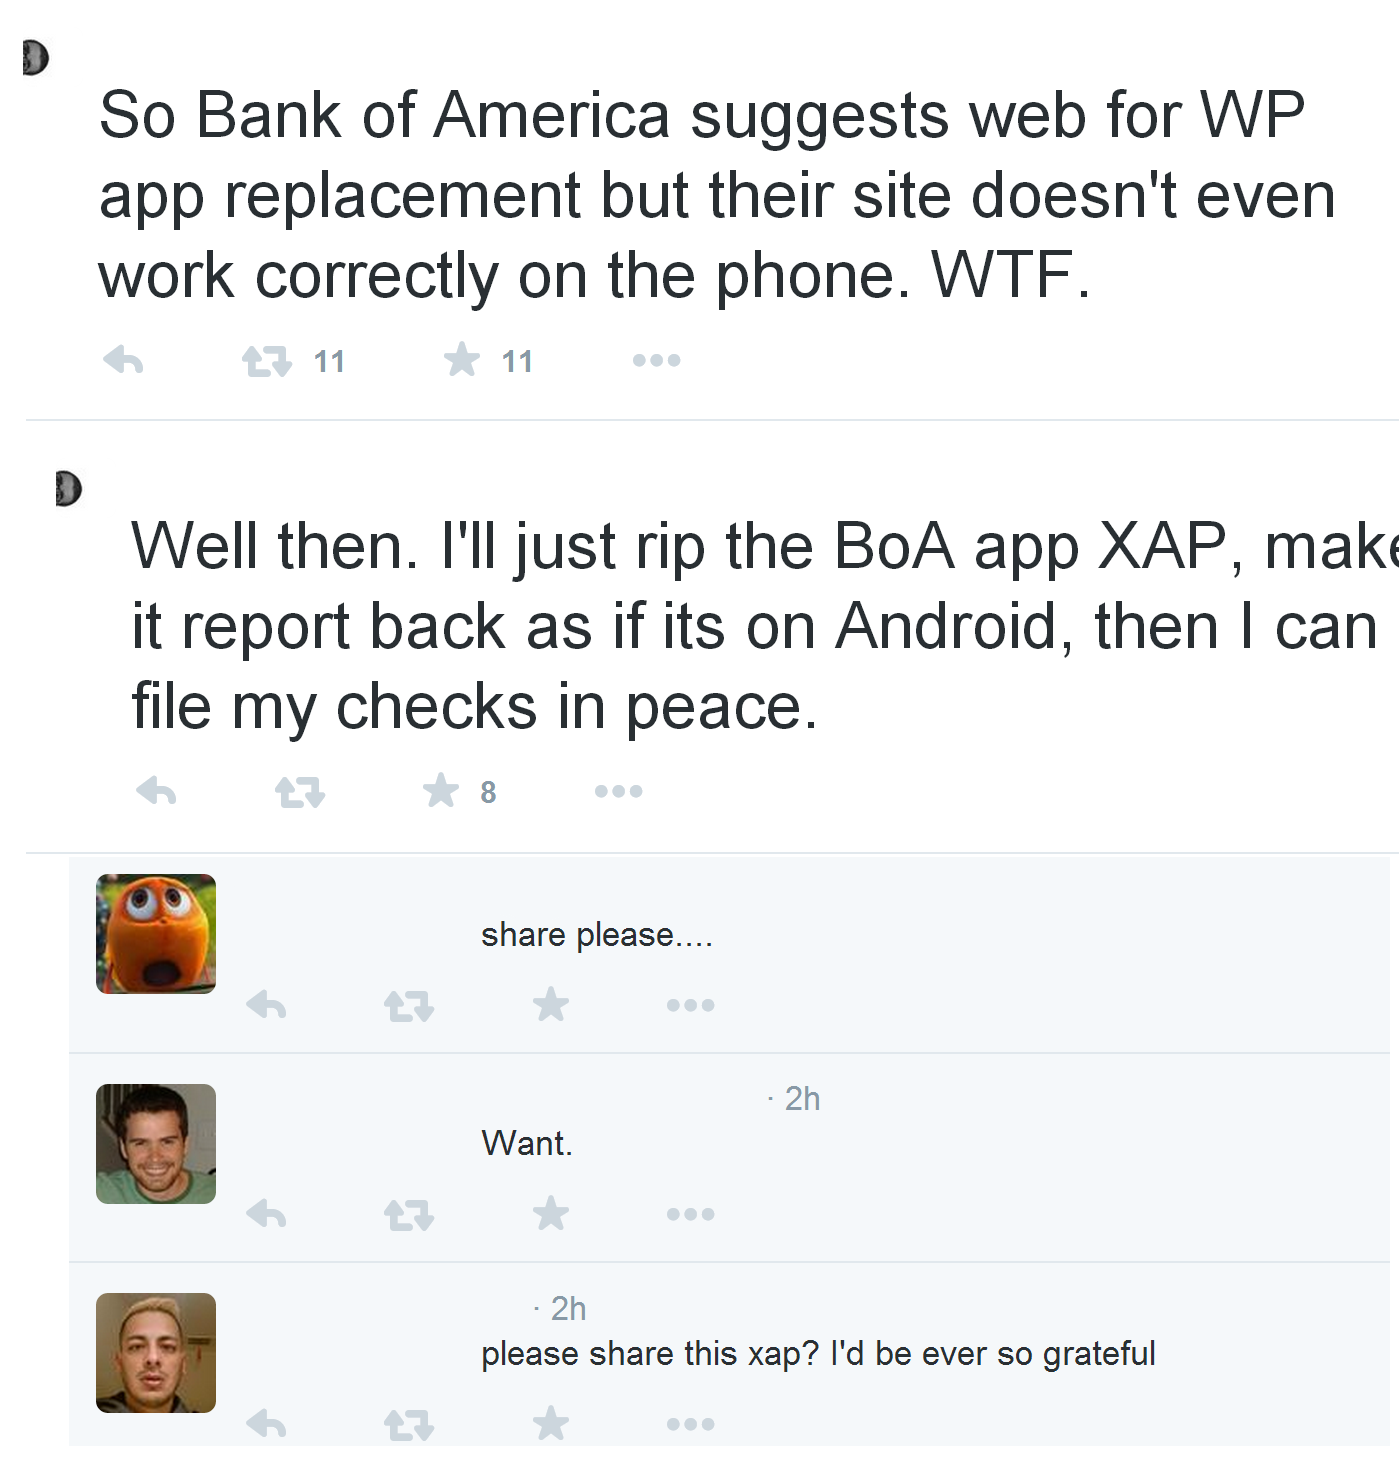
Task: Retweet the Bank of America tweet
Action: (267, 361)
